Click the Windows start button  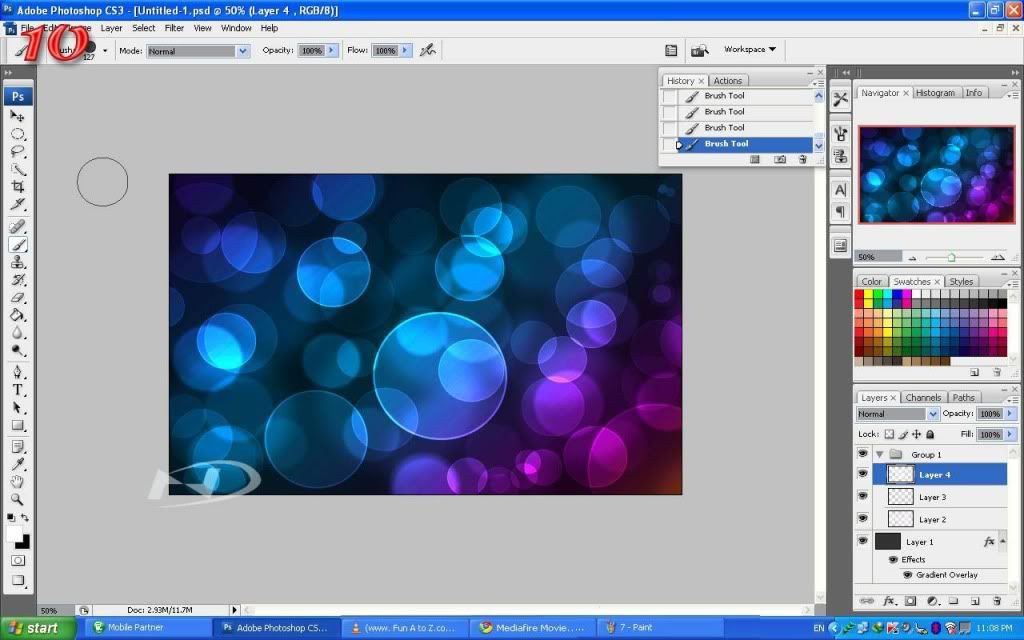pyautogui.click(x=38, y=628)
